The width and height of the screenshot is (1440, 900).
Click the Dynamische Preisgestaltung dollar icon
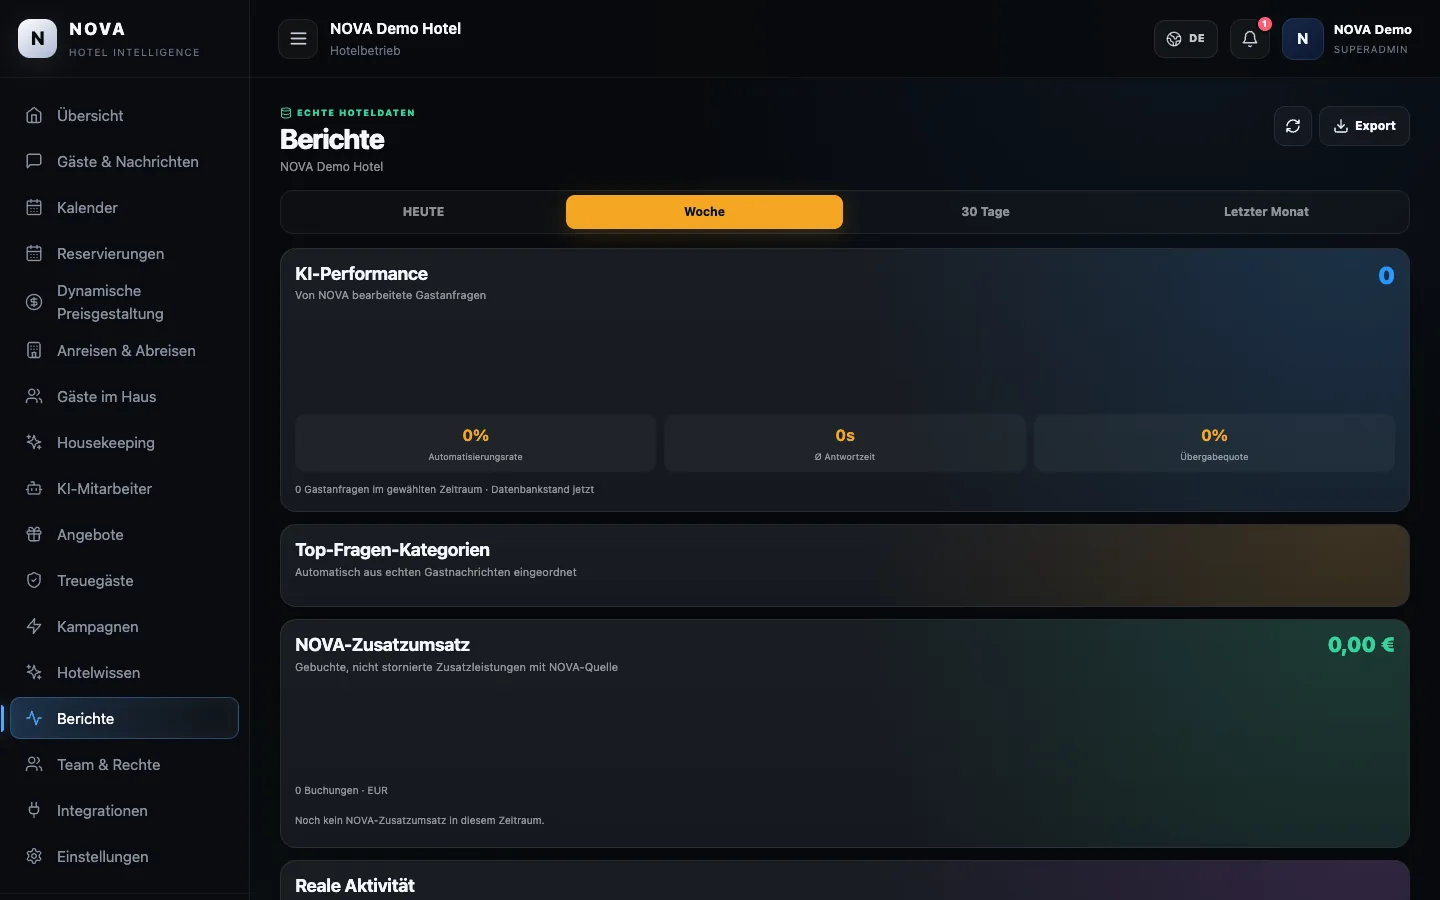tap(34, 302)
